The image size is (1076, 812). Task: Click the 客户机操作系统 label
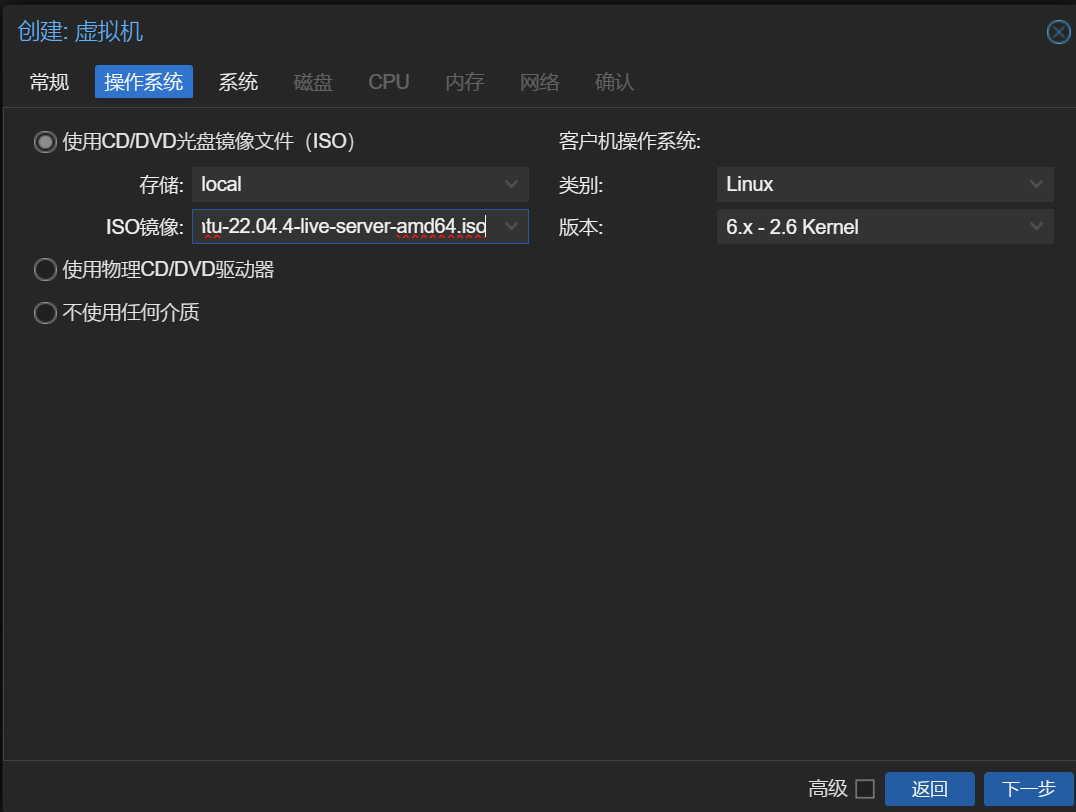coord(629,141)
